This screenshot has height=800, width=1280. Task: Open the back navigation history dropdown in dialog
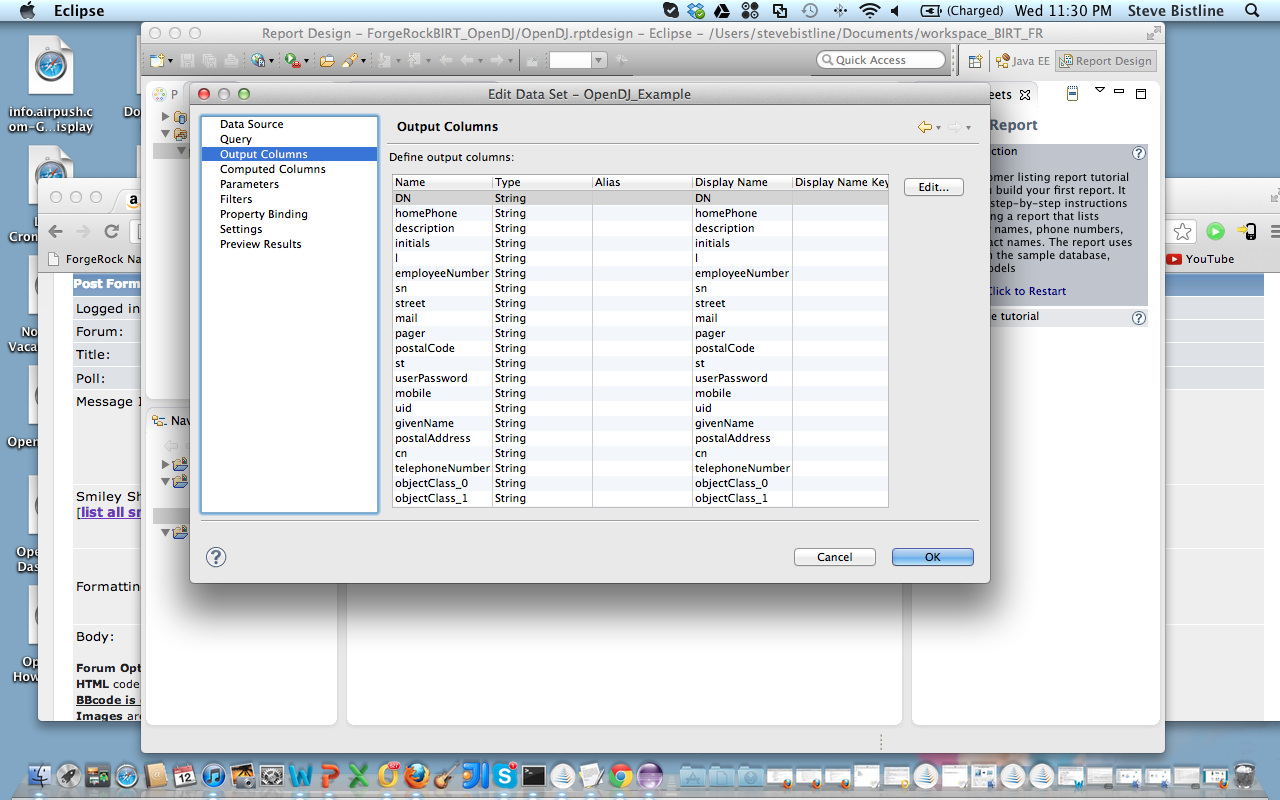pos(938,128)
